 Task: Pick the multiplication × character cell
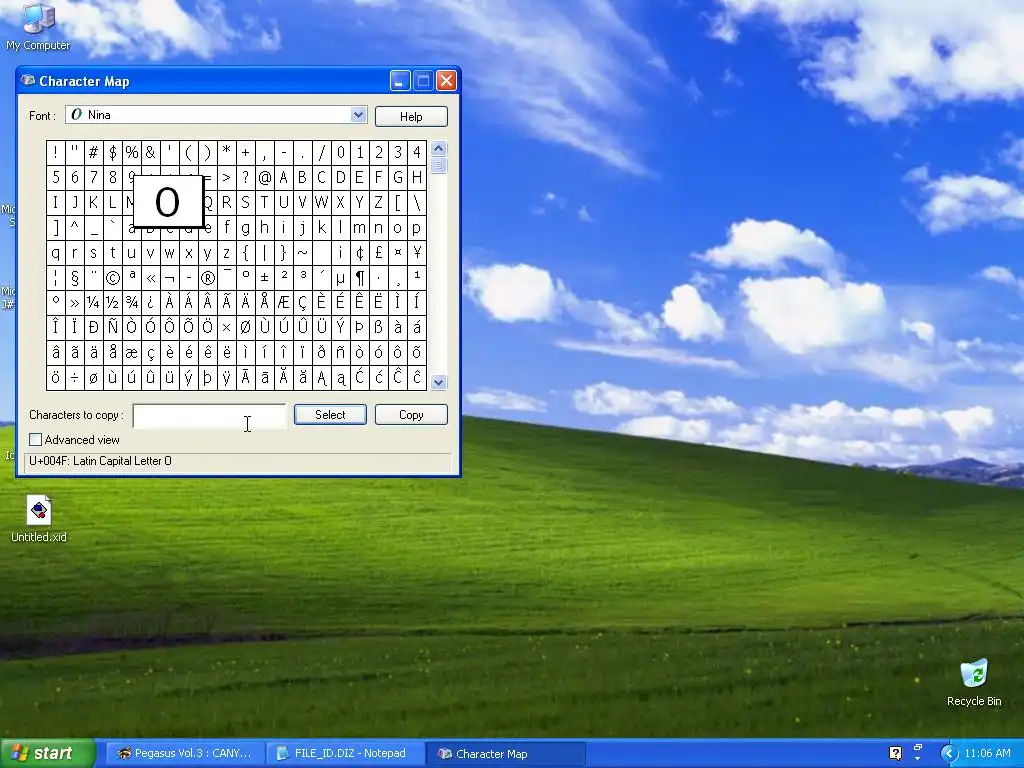tap(227, 328)
